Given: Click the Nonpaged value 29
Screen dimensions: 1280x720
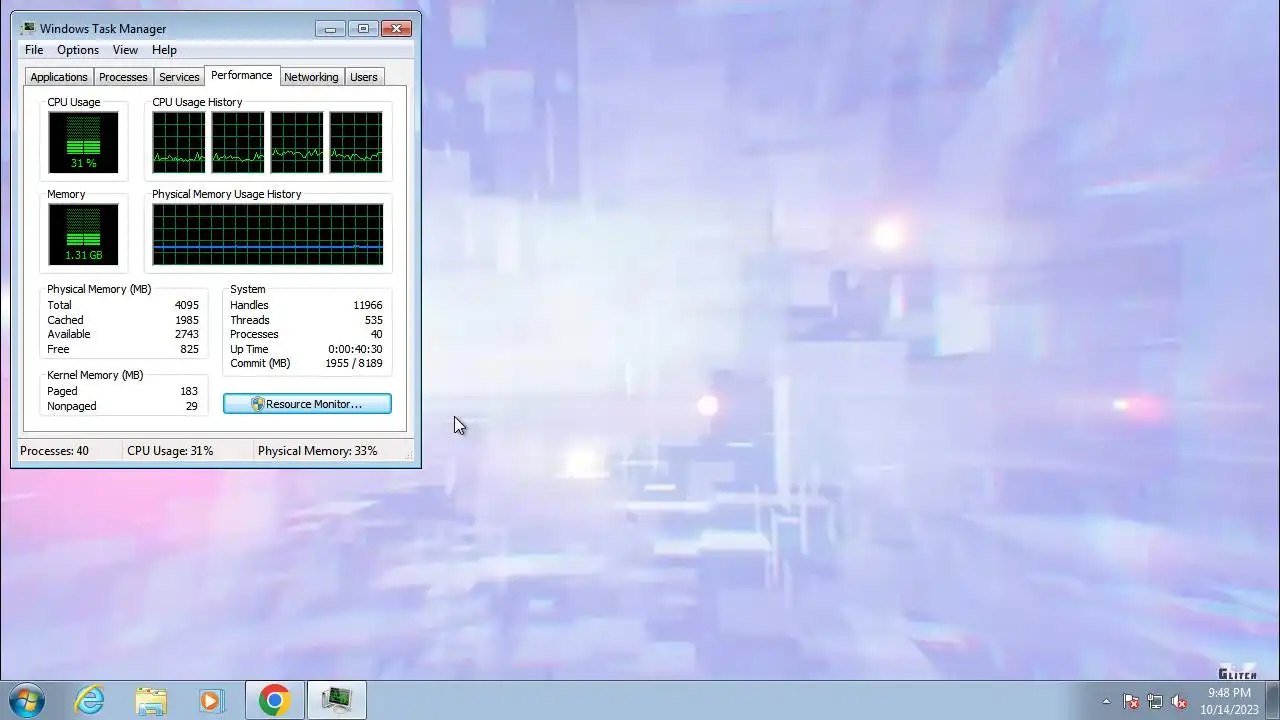Looking at the screenshot, I should 191,406.
